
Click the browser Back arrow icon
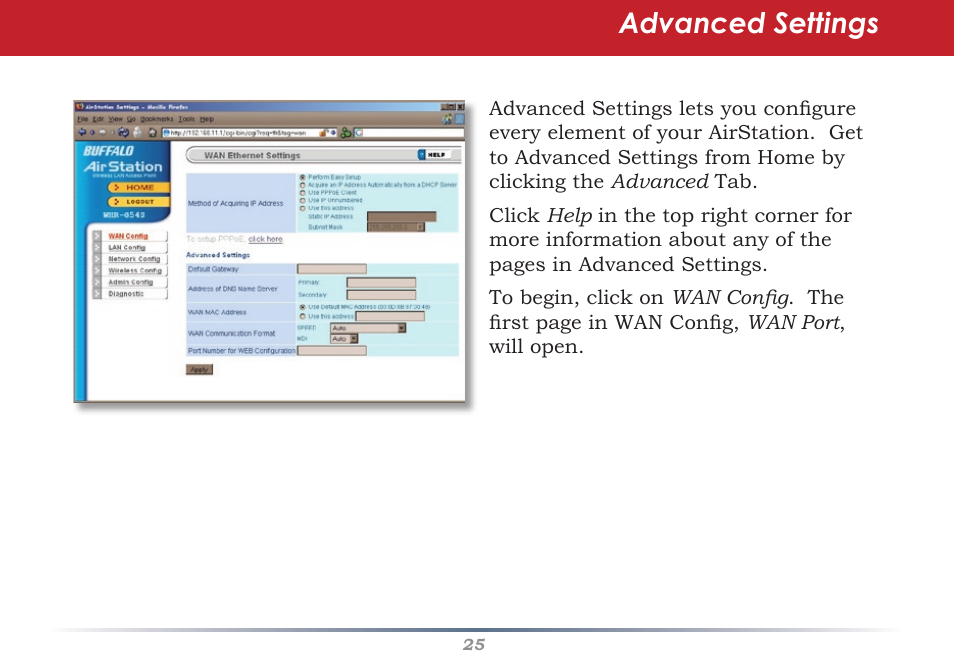[x=82, y=132]
